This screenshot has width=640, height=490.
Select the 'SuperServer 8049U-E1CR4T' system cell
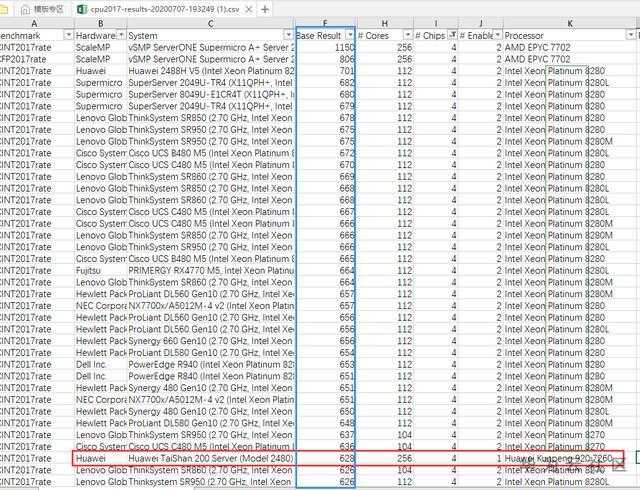[x=211, y=94]
